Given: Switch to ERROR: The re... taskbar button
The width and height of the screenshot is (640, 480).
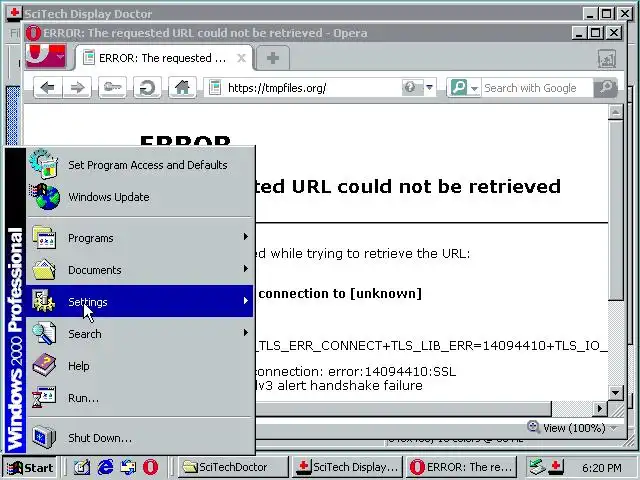Looking at the screenshot, I should pos(461,467).
